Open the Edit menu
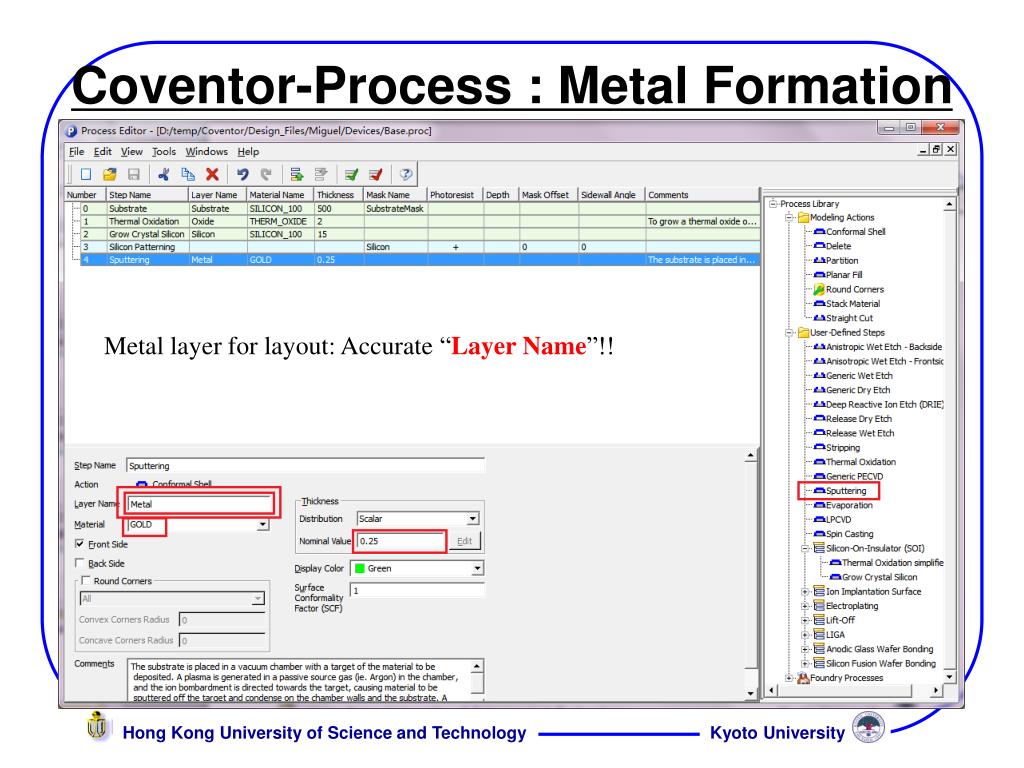This screenshot has width=1024, height=768. click(103, 152)
